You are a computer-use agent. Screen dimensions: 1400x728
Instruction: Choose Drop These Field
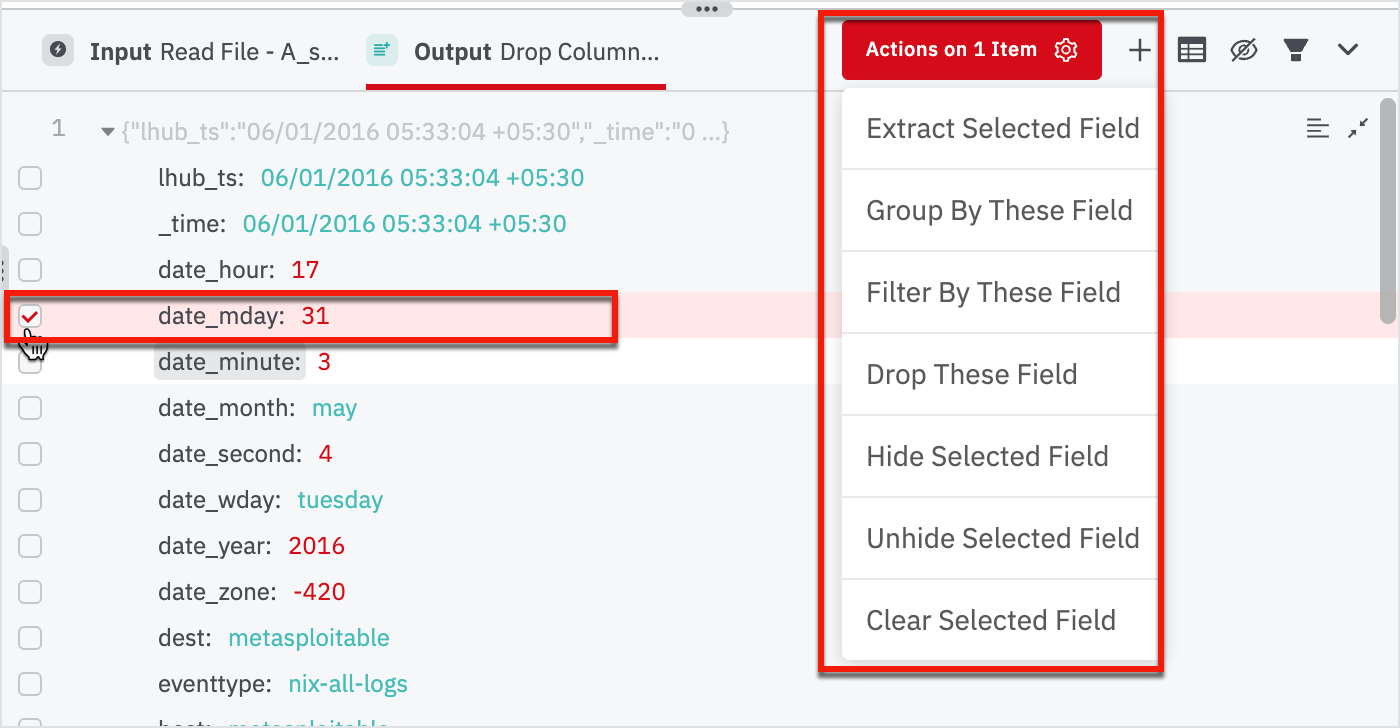point(1000,374)
